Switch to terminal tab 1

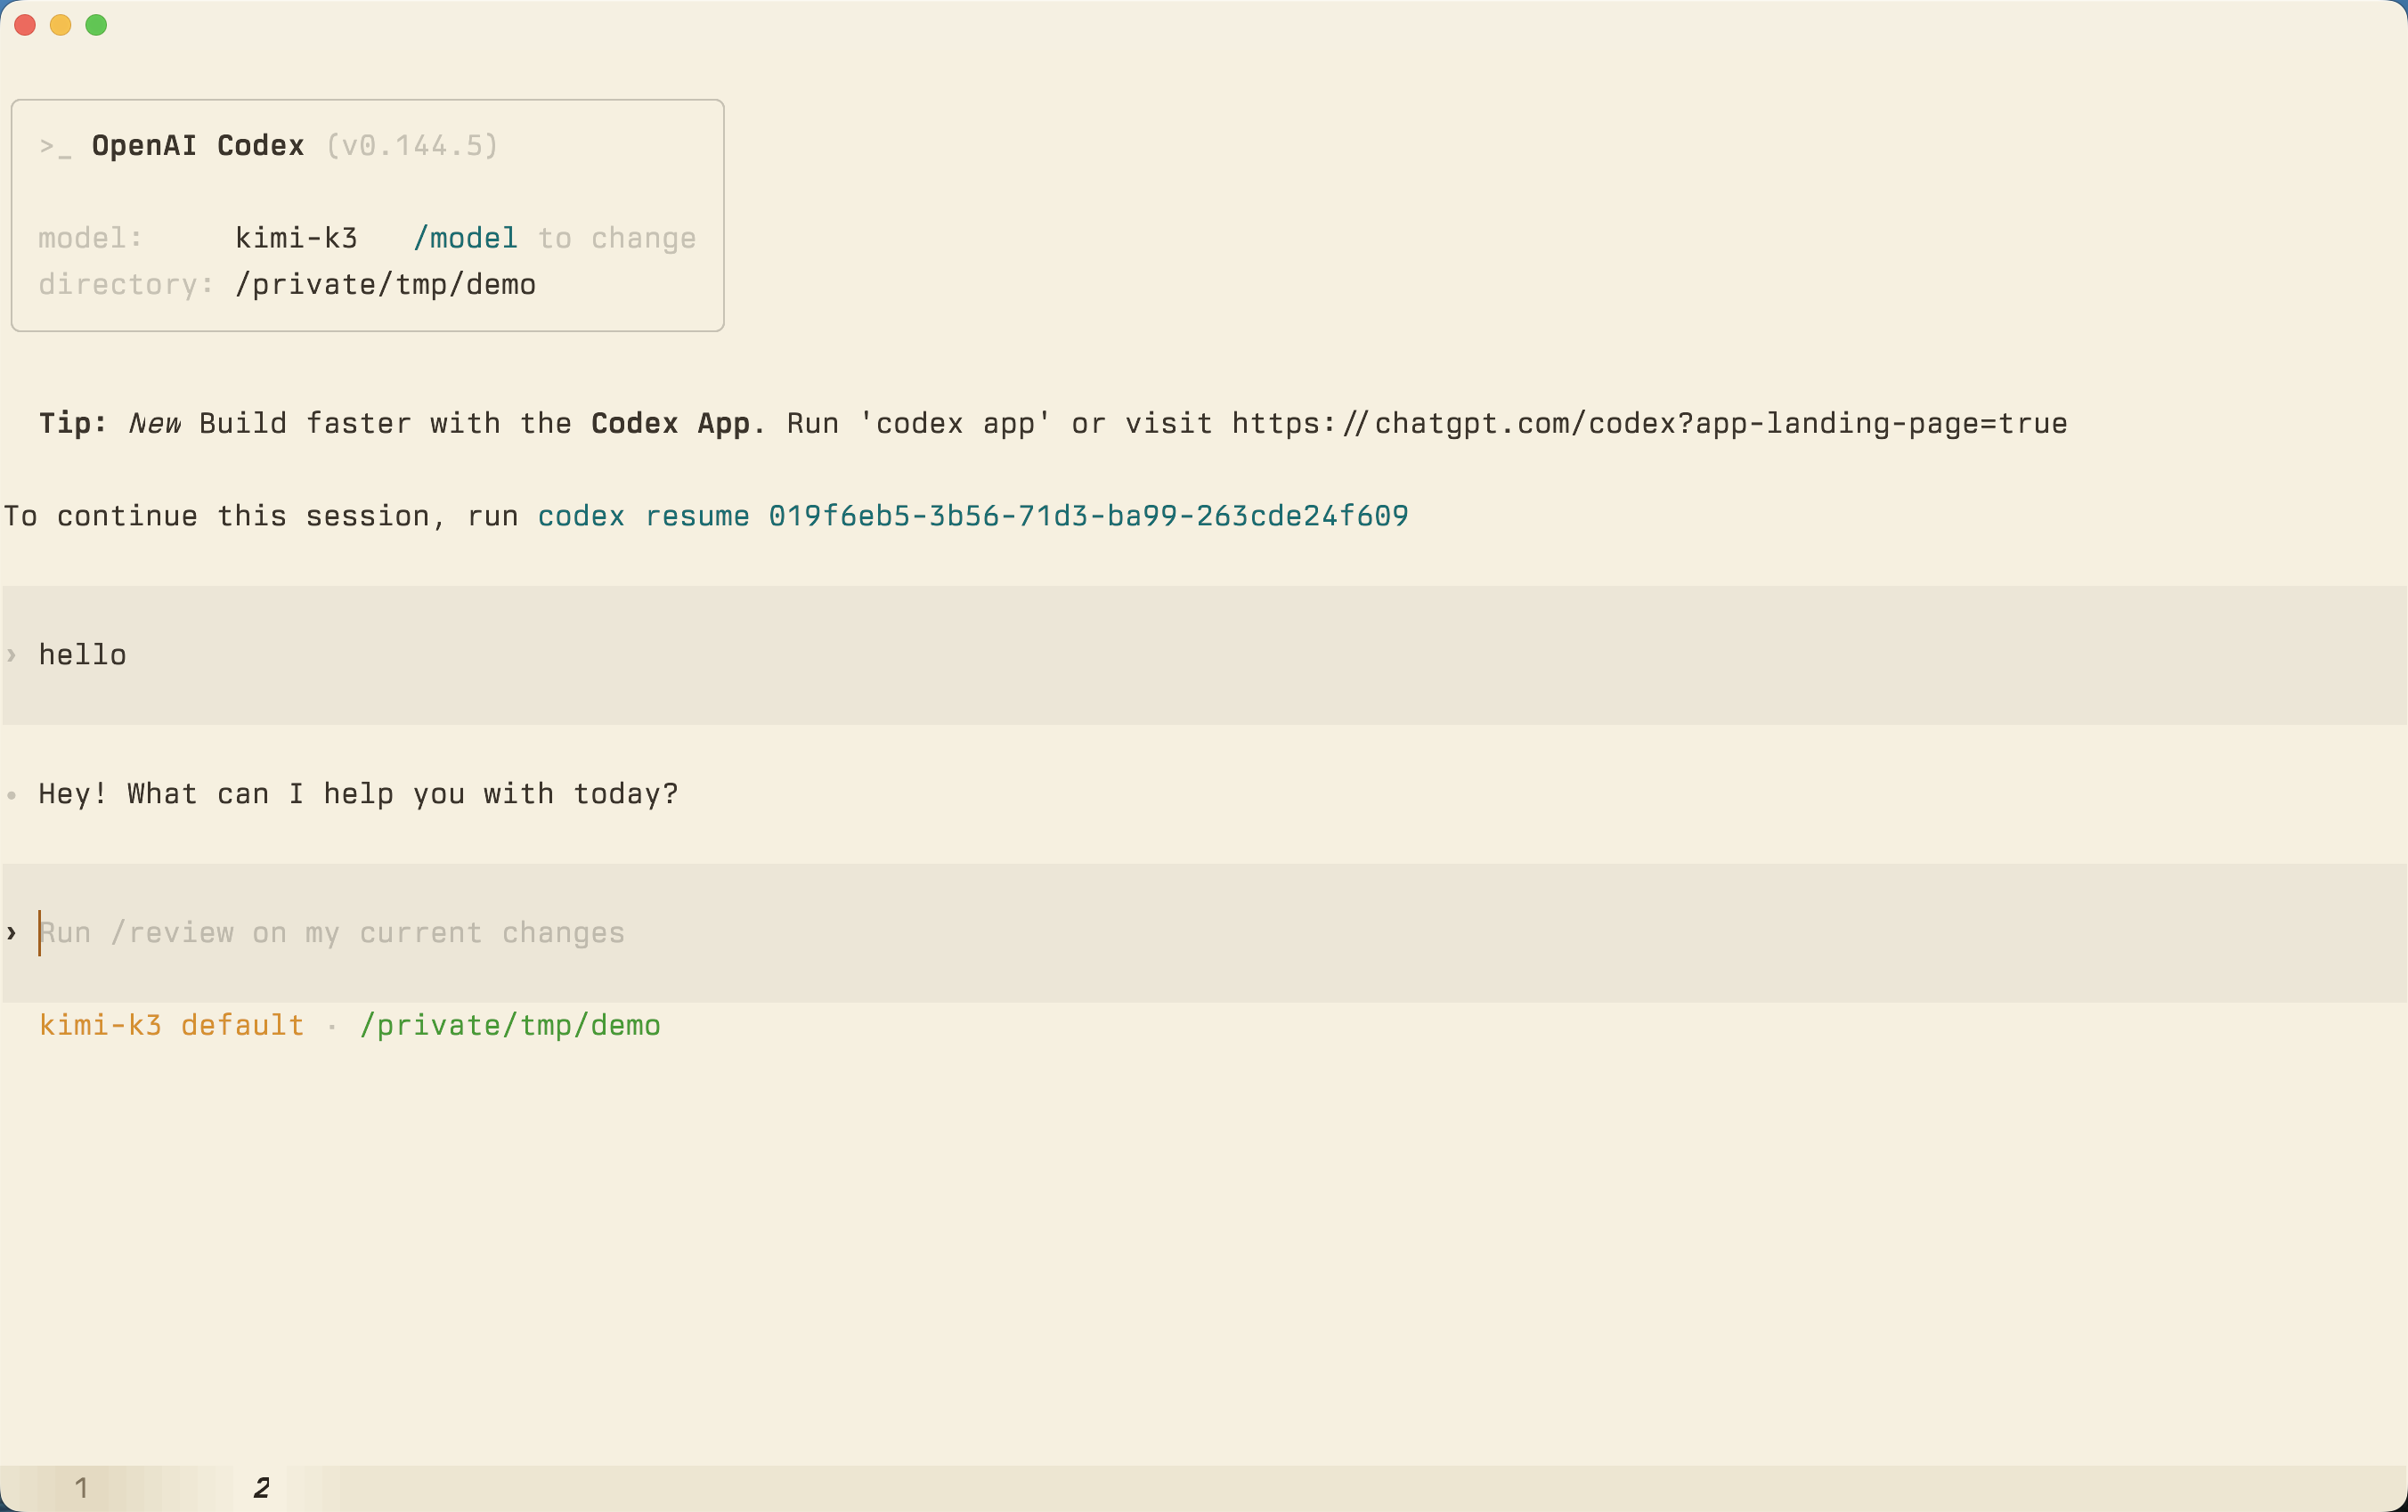[82, 1488]
